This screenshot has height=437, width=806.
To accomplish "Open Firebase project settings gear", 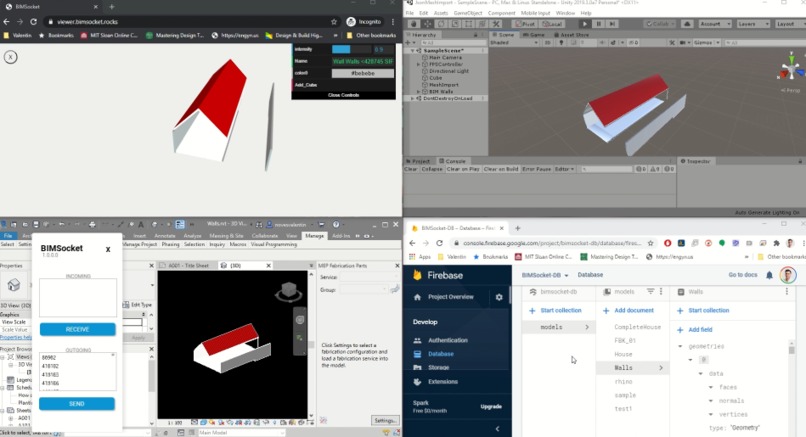I will (x=499, y=297).
